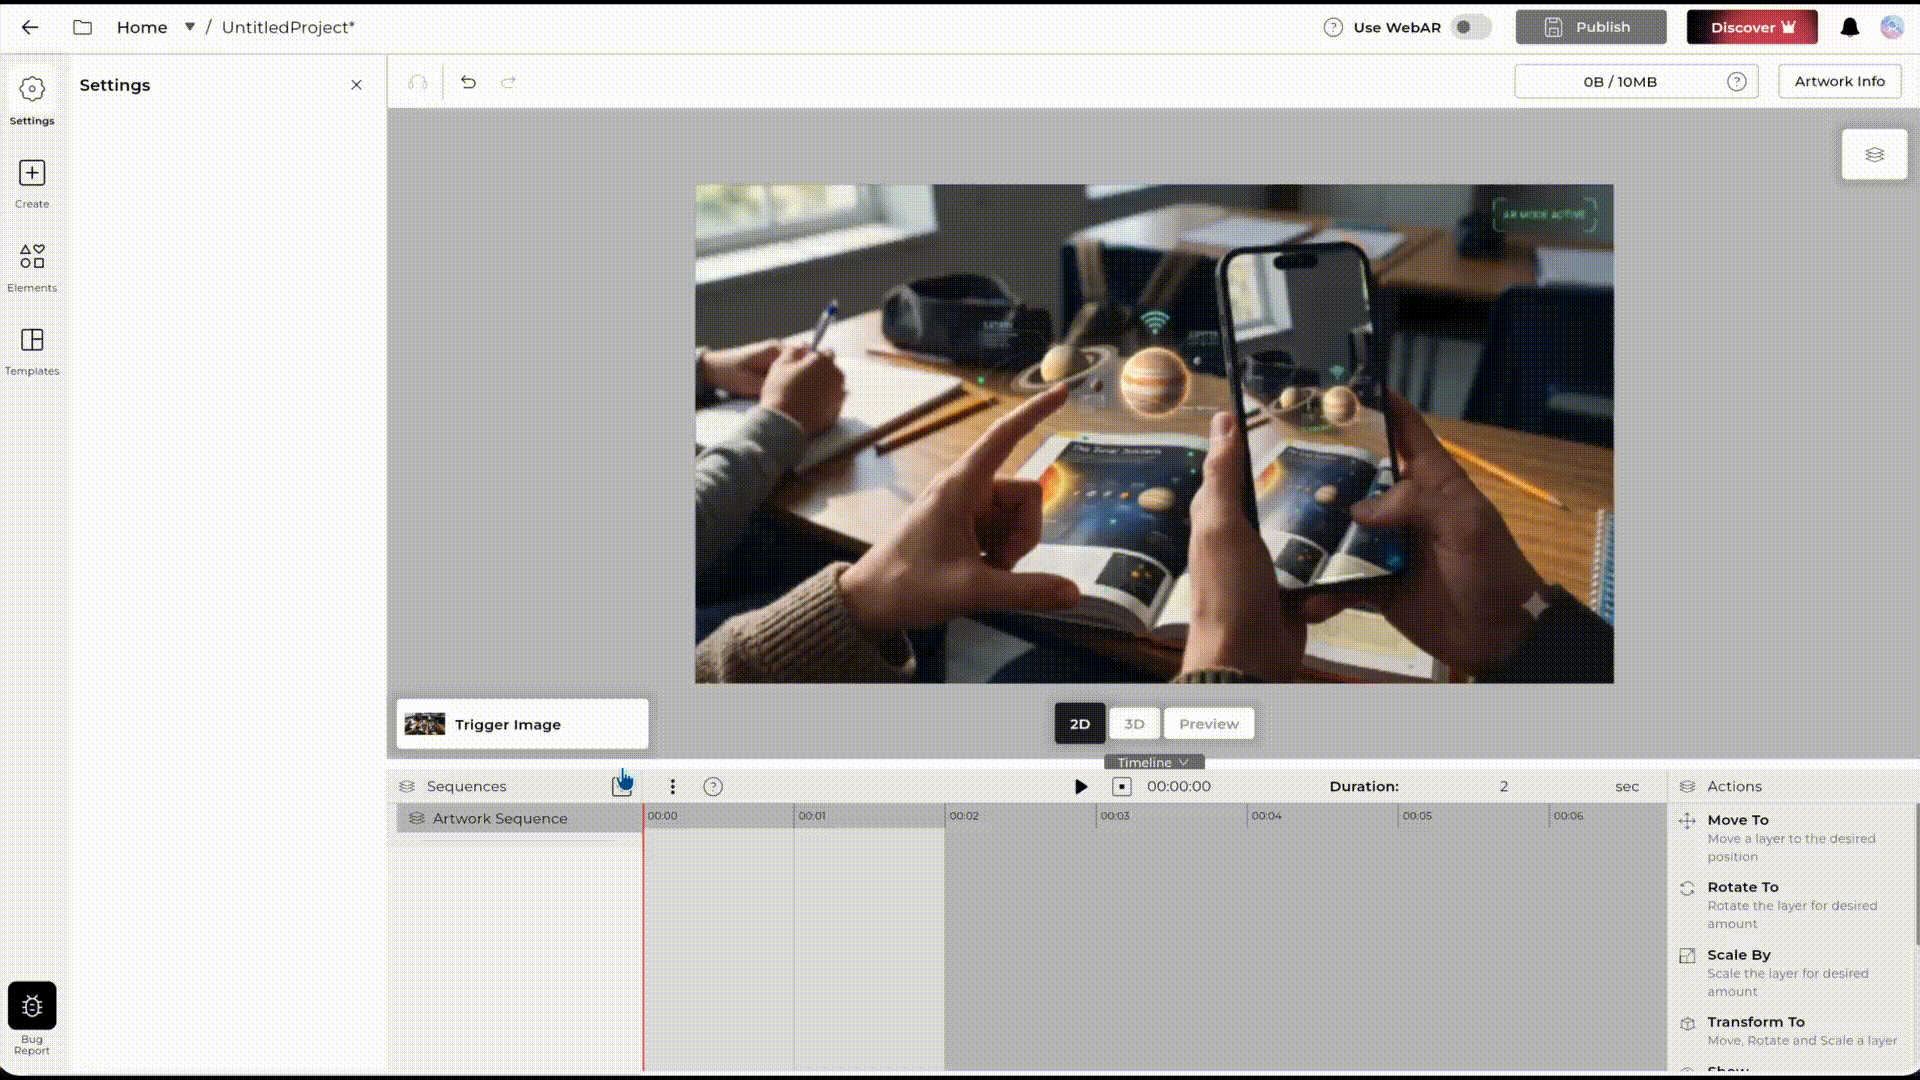Open the Templates panel
1920x1080 pixels.
coord(32,352)
